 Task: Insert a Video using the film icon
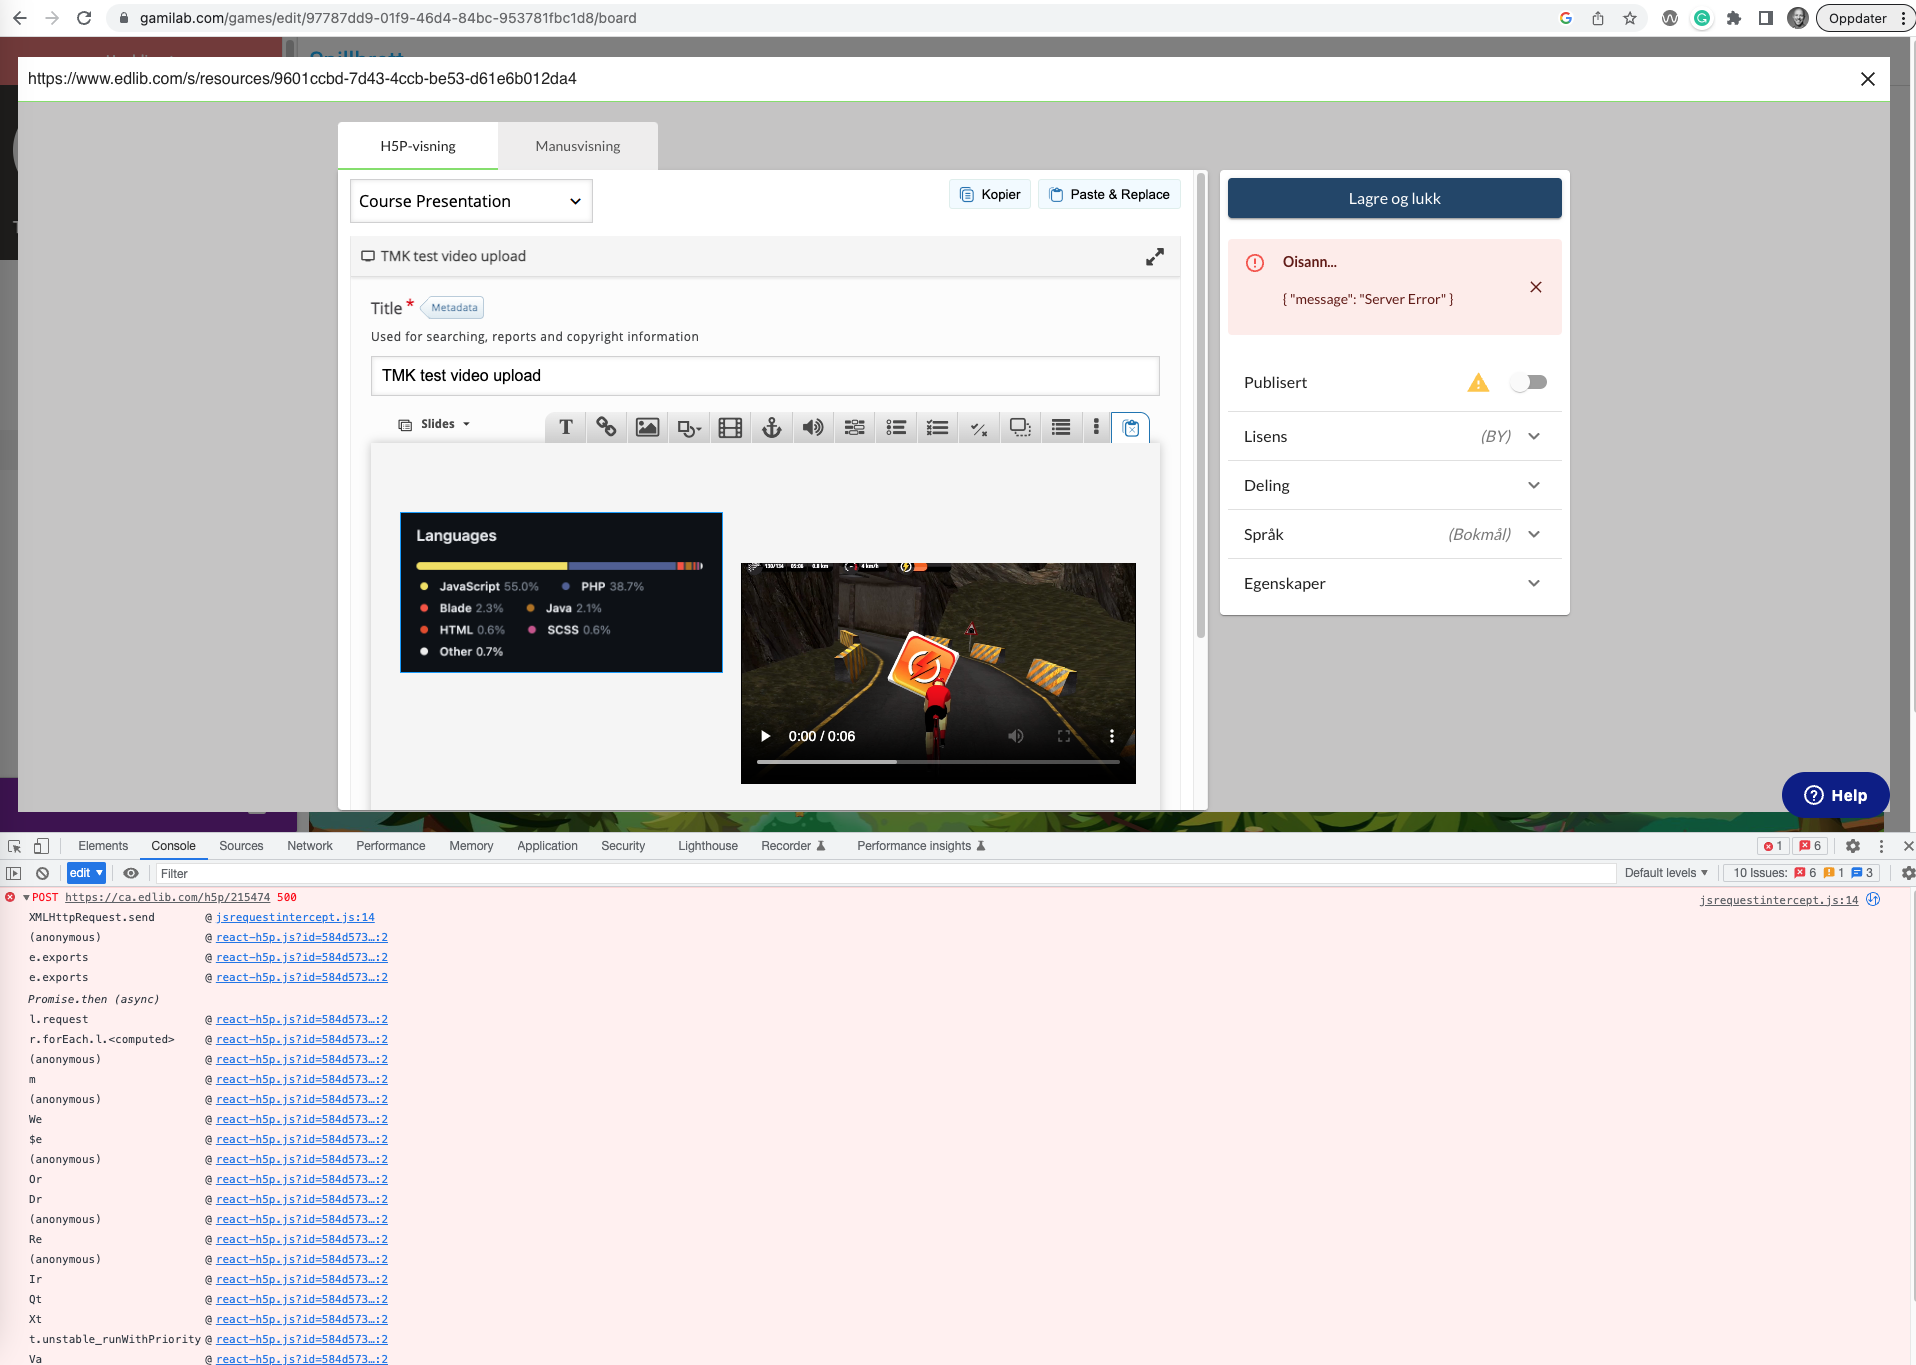click(x=729, y=427)
